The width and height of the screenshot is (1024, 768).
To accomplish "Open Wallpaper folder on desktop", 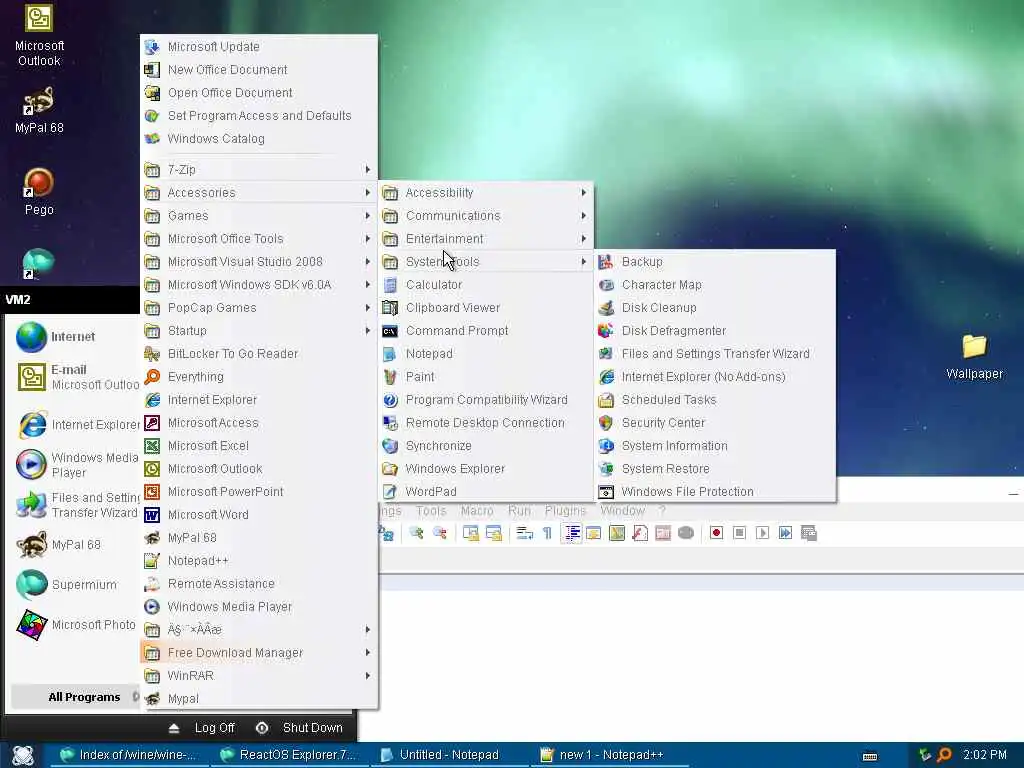I will [974, 357].
